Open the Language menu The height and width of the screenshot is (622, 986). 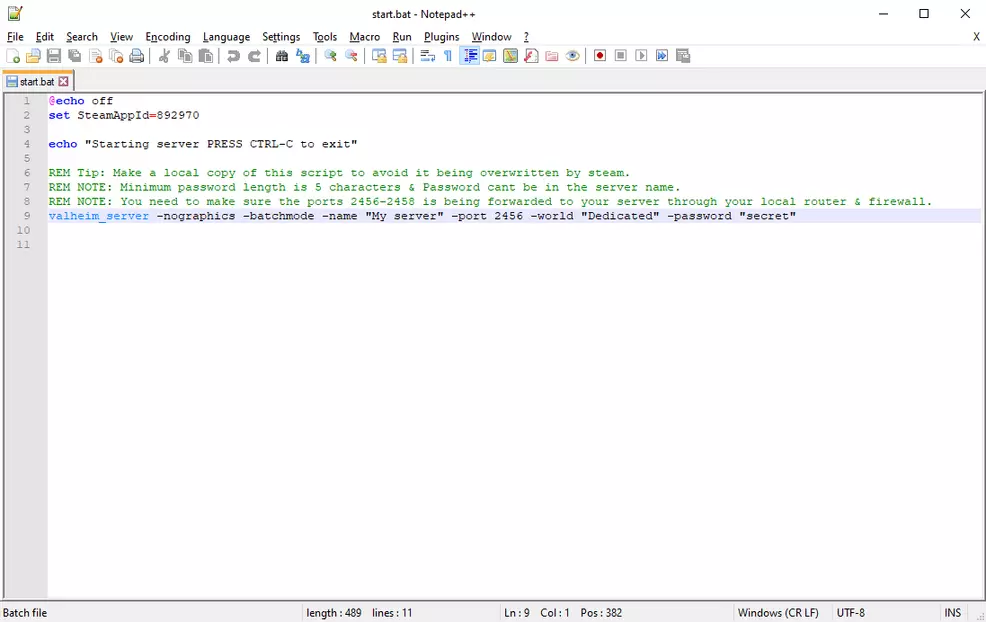226,36
